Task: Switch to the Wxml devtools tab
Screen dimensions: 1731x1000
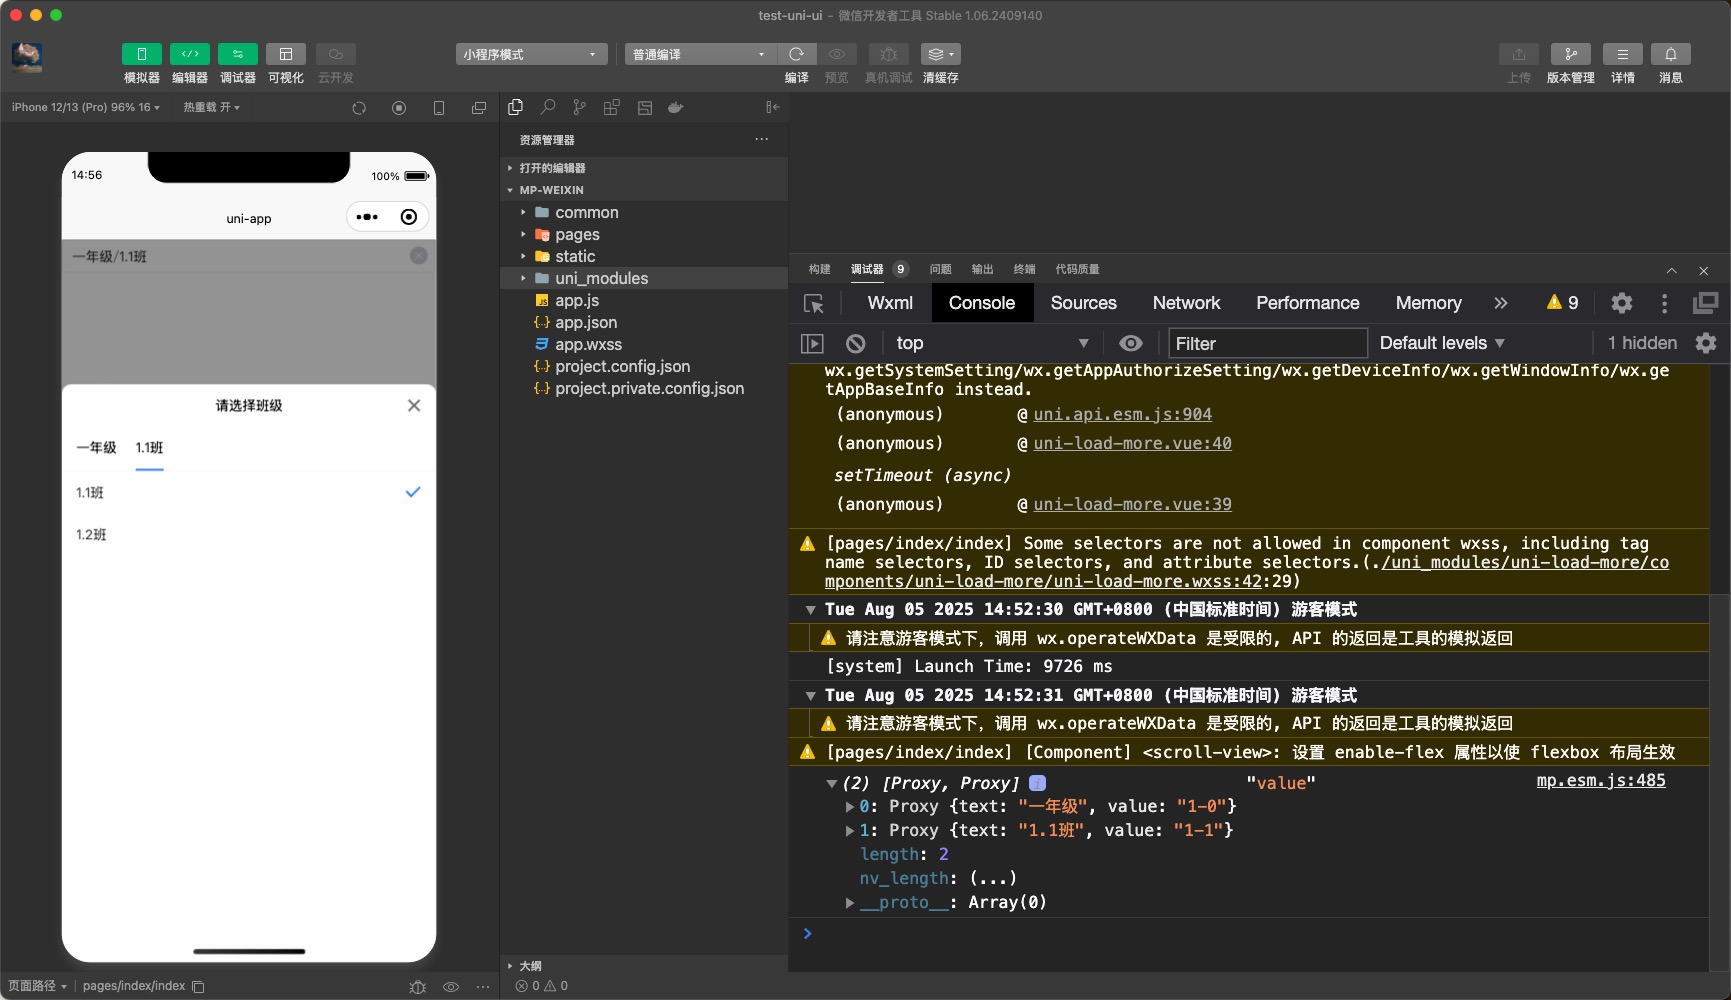Action: [890, 303]
